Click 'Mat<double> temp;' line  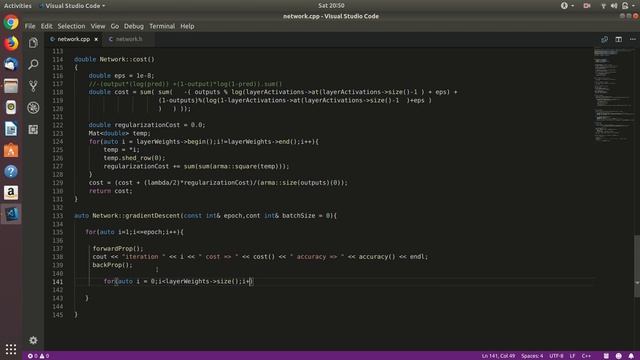120,133
